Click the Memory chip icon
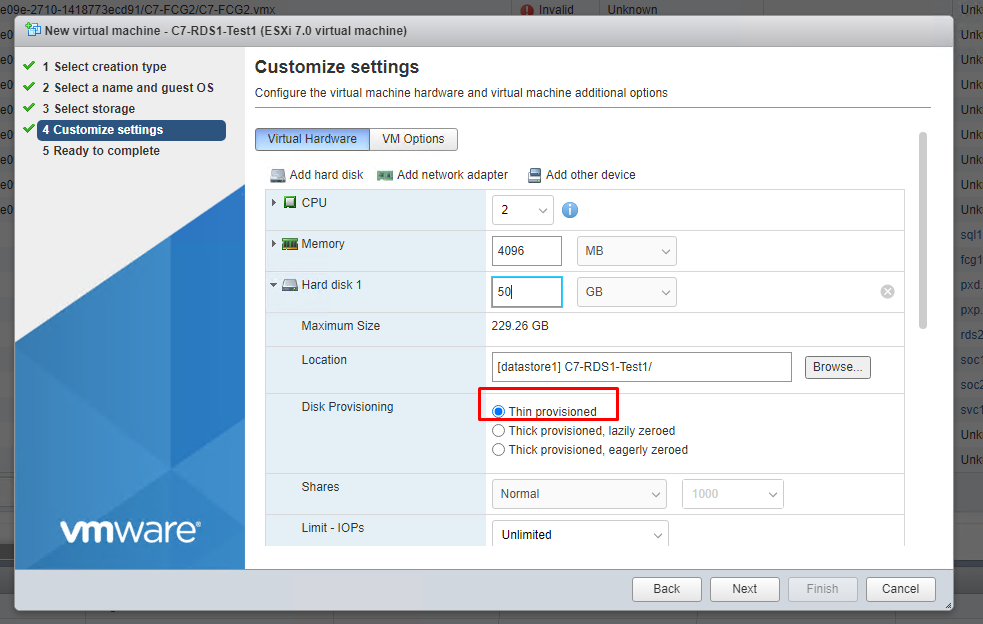Viewport: 983px width, 624px height. pos(290,244)
